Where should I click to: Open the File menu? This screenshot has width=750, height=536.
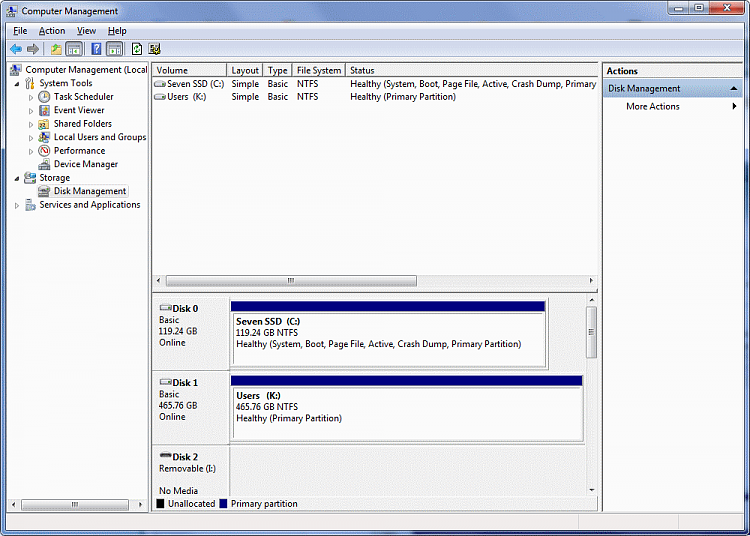tap(20, 31)
